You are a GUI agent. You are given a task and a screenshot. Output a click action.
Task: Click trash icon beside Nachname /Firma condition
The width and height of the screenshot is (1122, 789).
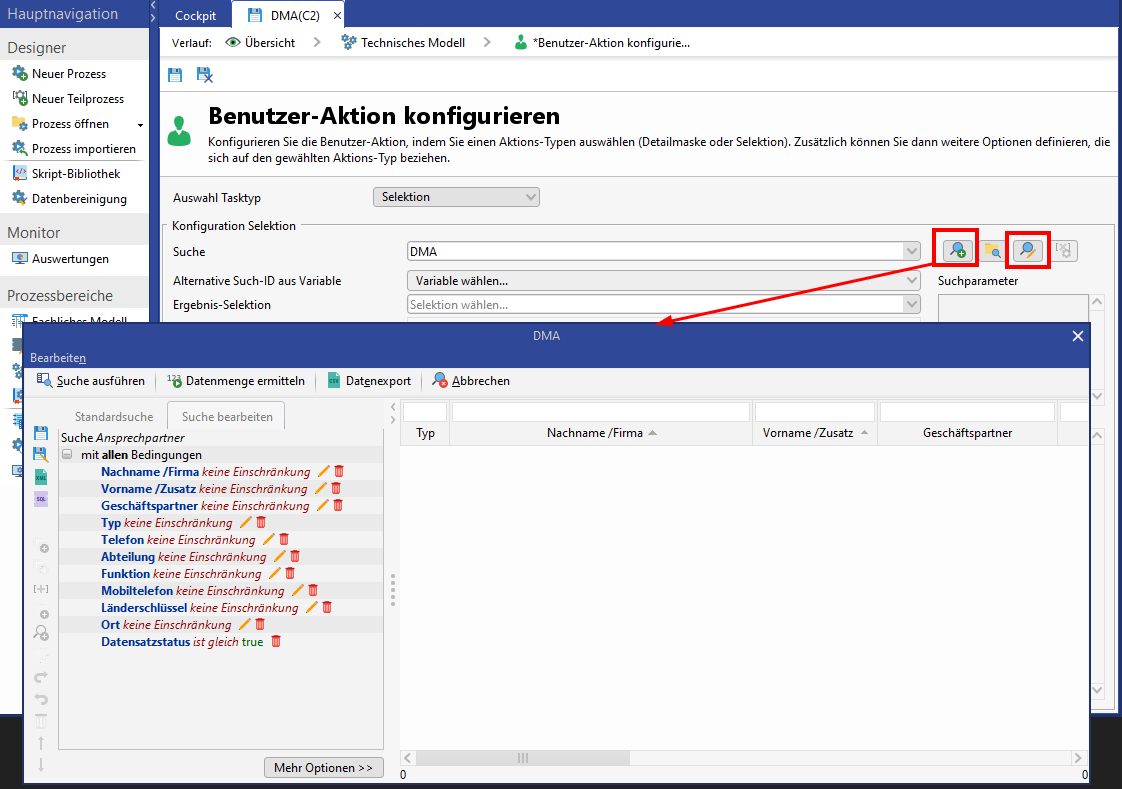(x=339, y=471)
